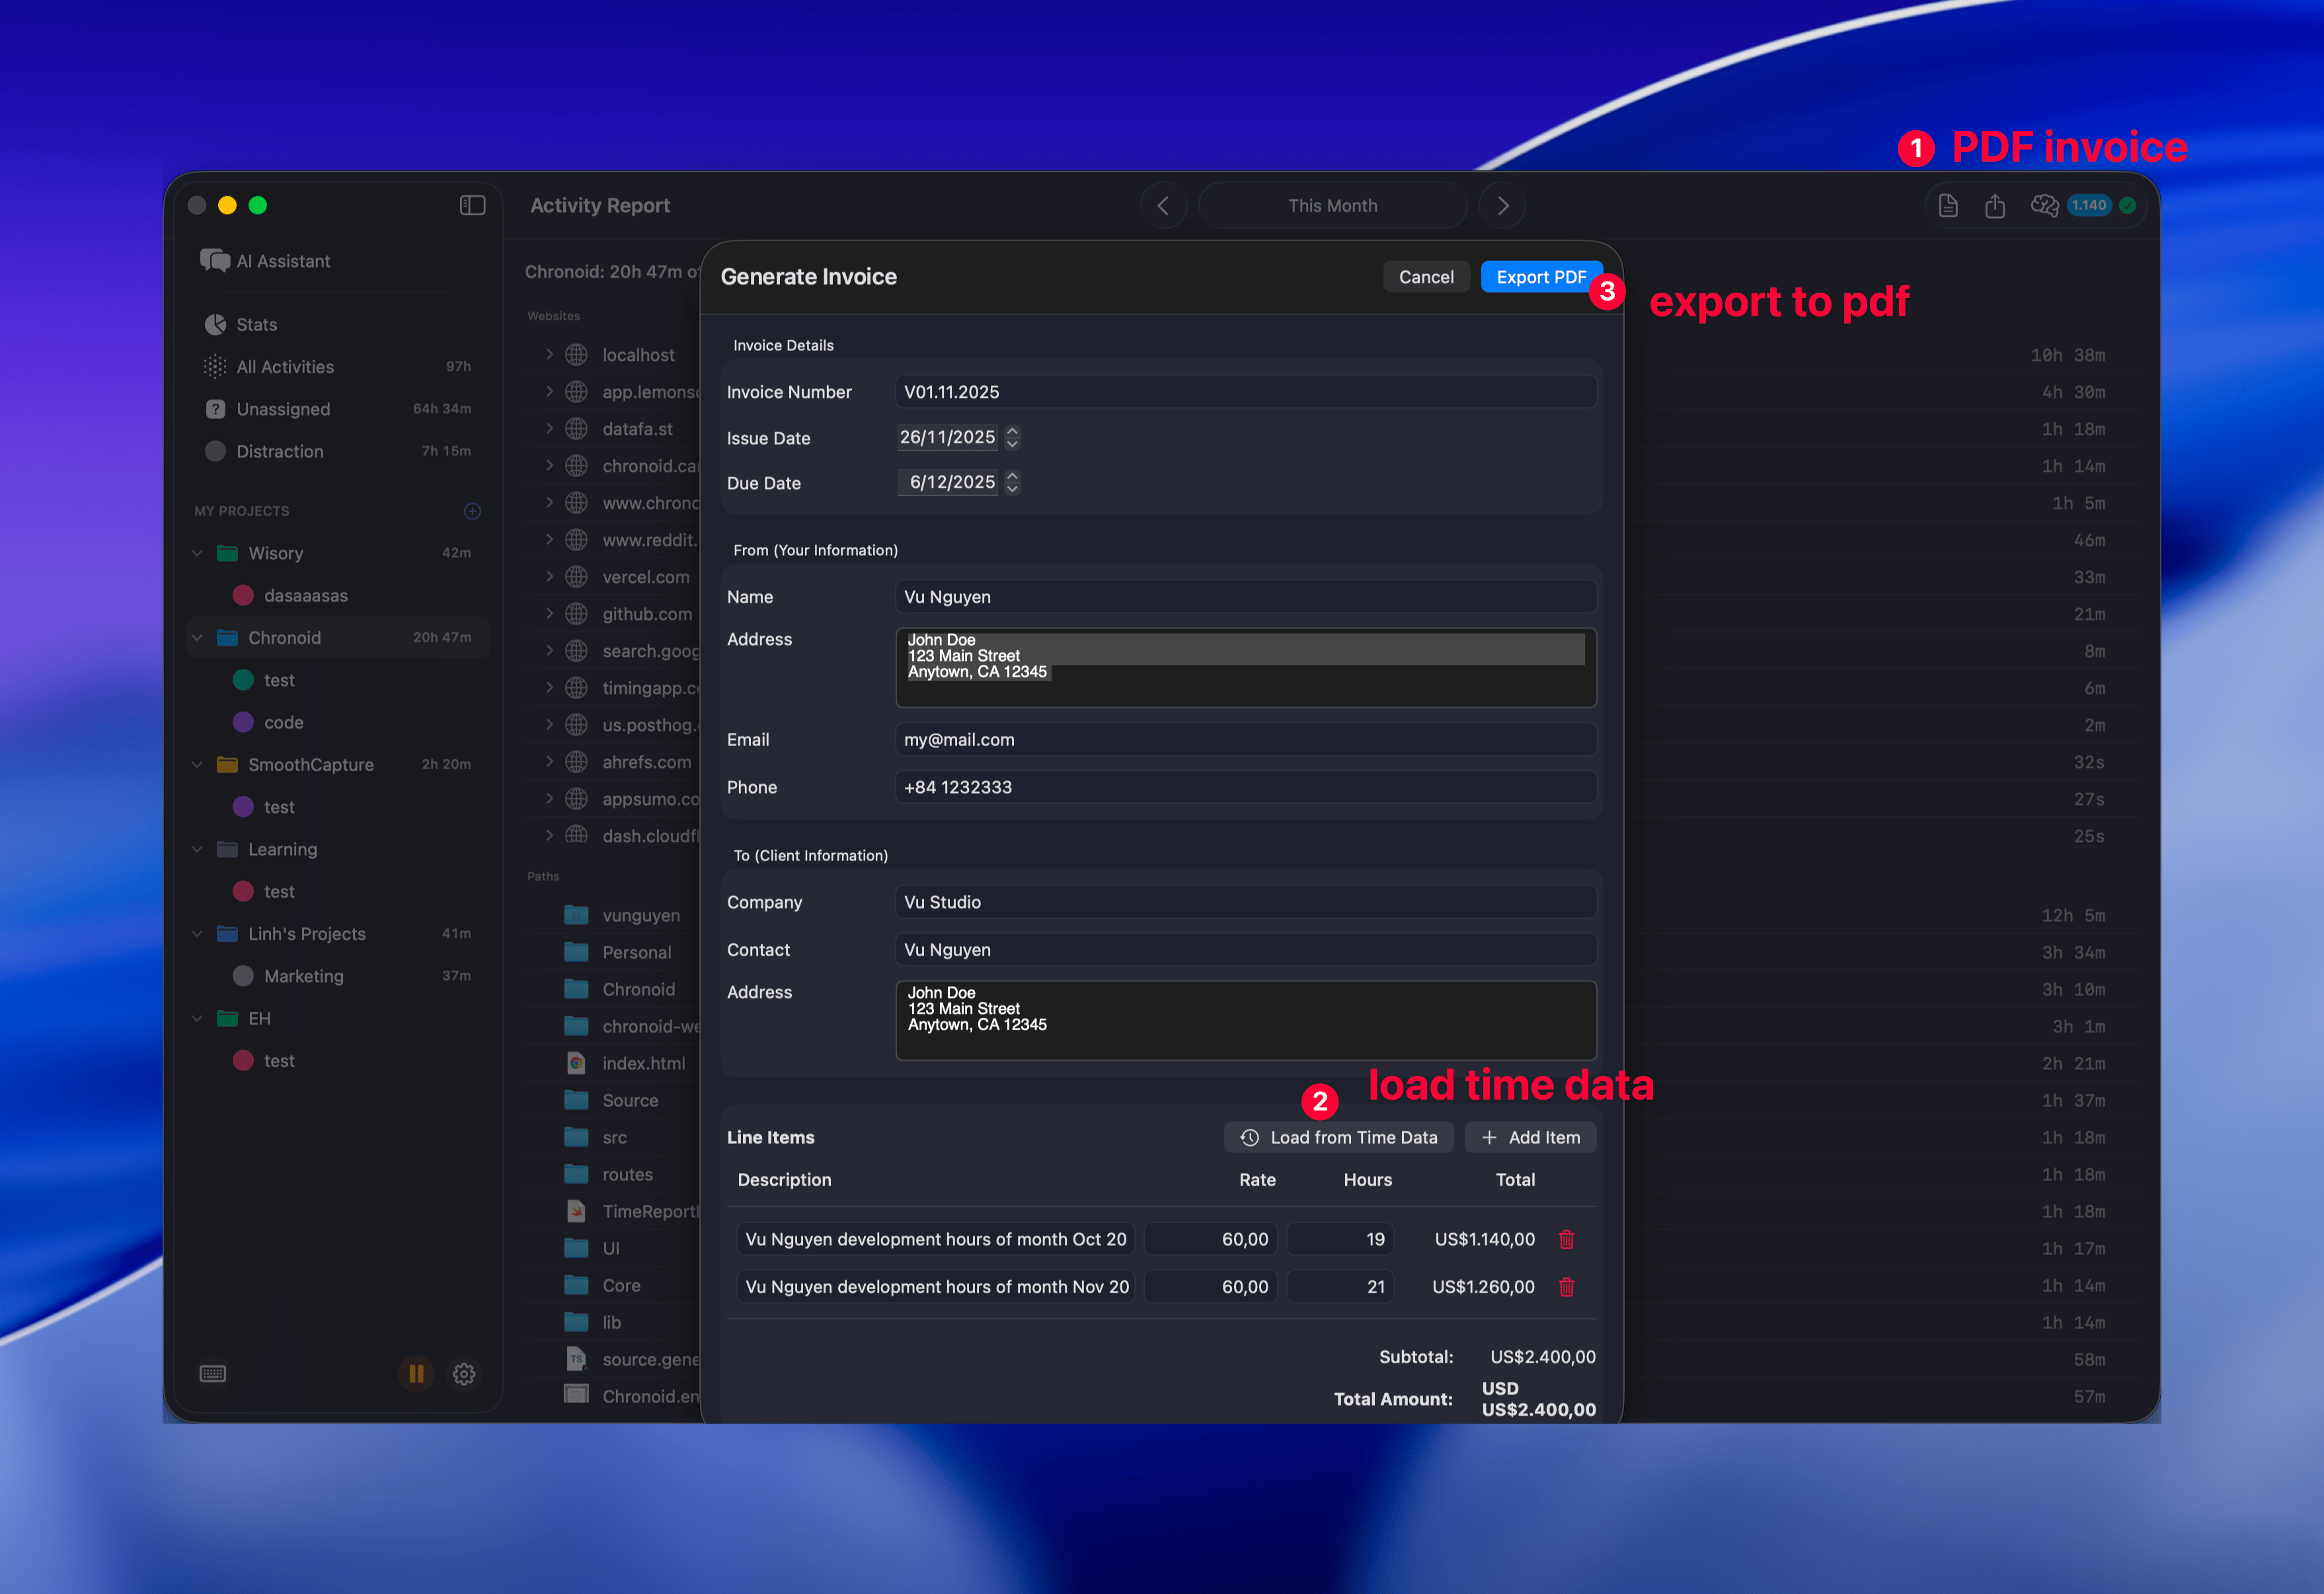This screenshot has width=2324, height=1594.
Task: Click the Issue Date stepper arrows
Action: coord(1012,437)
